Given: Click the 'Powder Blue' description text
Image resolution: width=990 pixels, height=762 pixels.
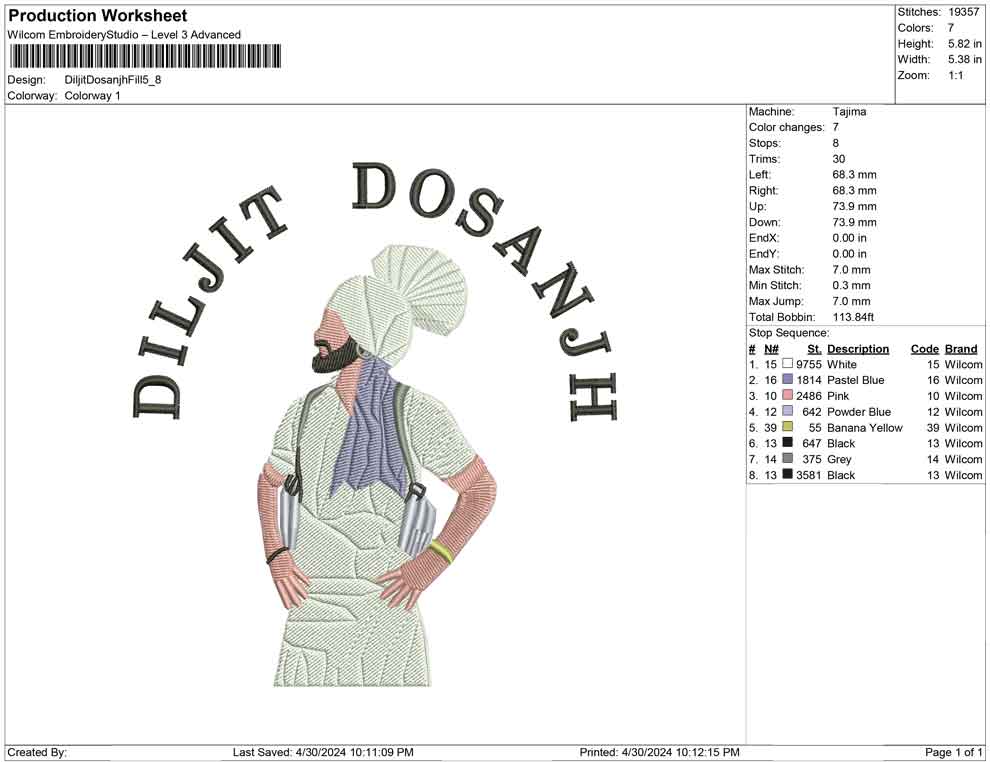Looking at the screenshot, I should [x=859, y=412].
